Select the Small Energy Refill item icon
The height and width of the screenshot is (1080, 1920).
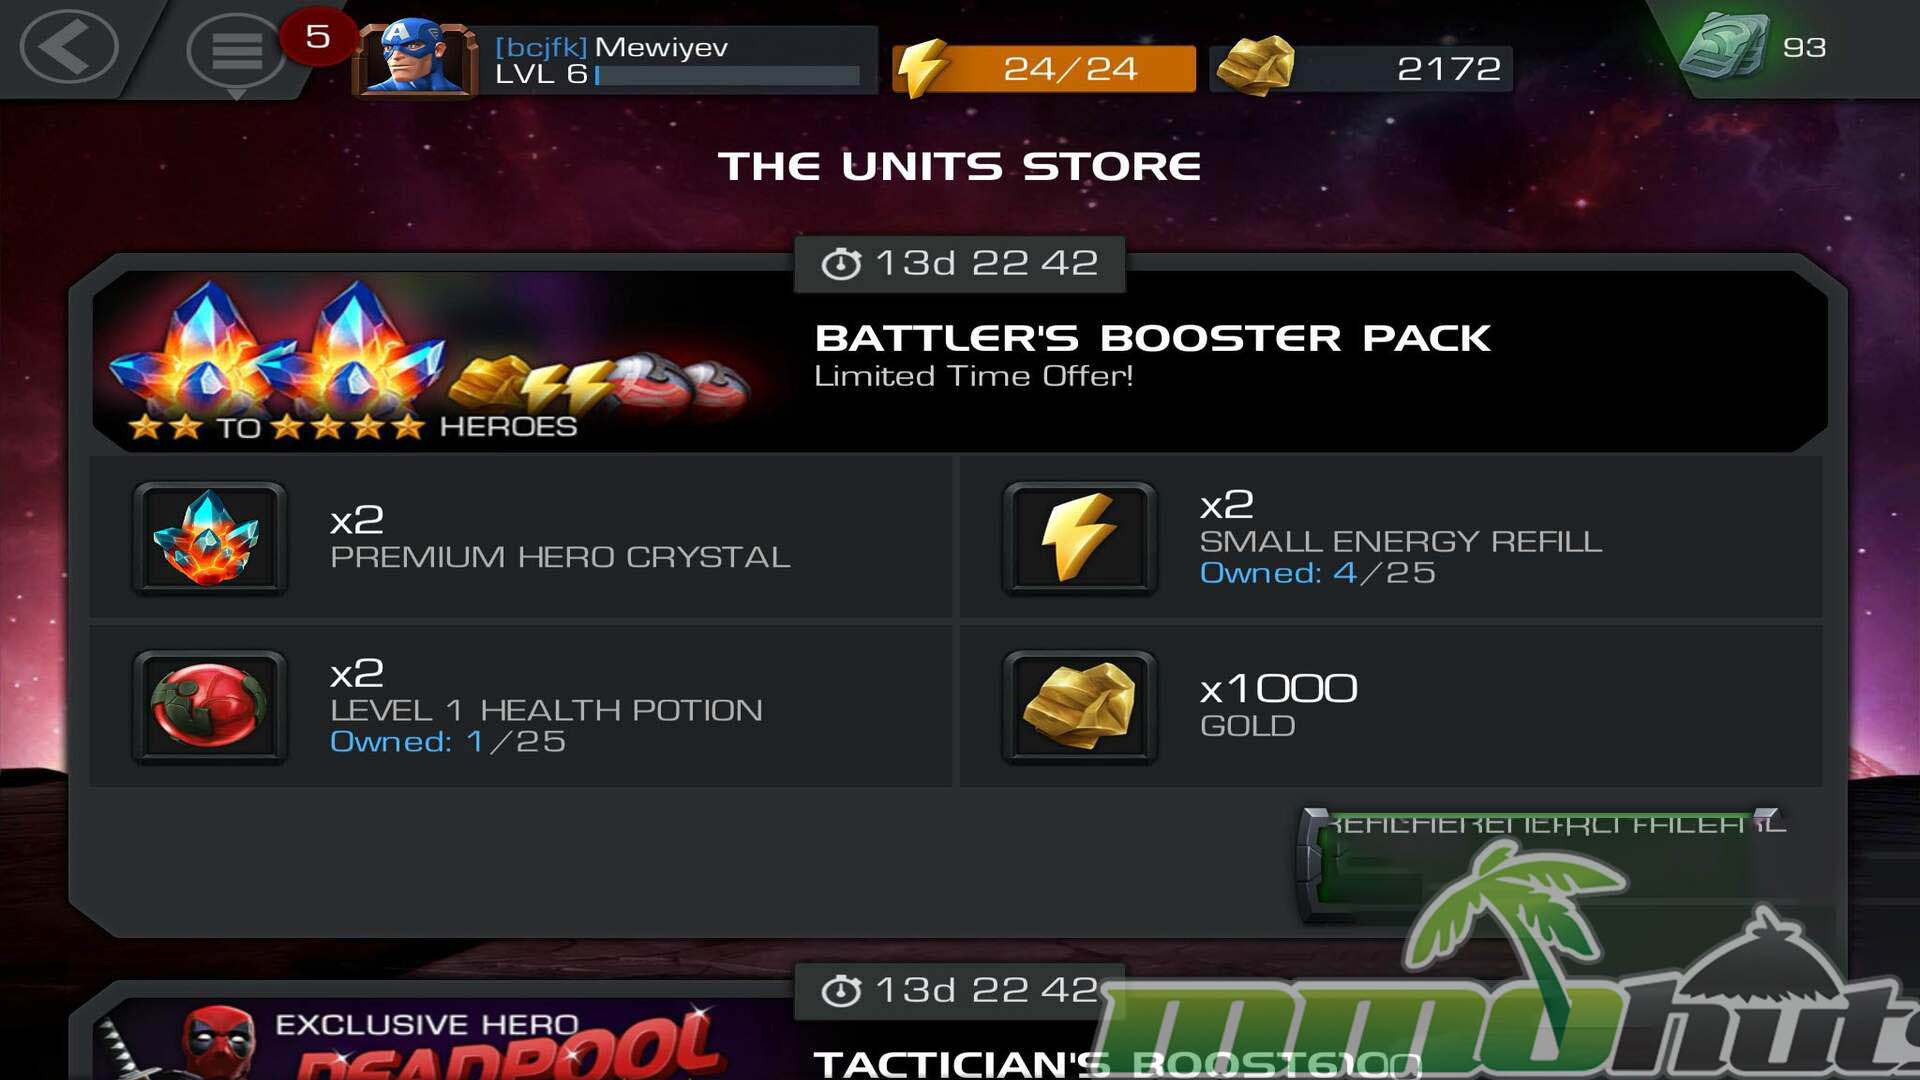point(1080,539)
